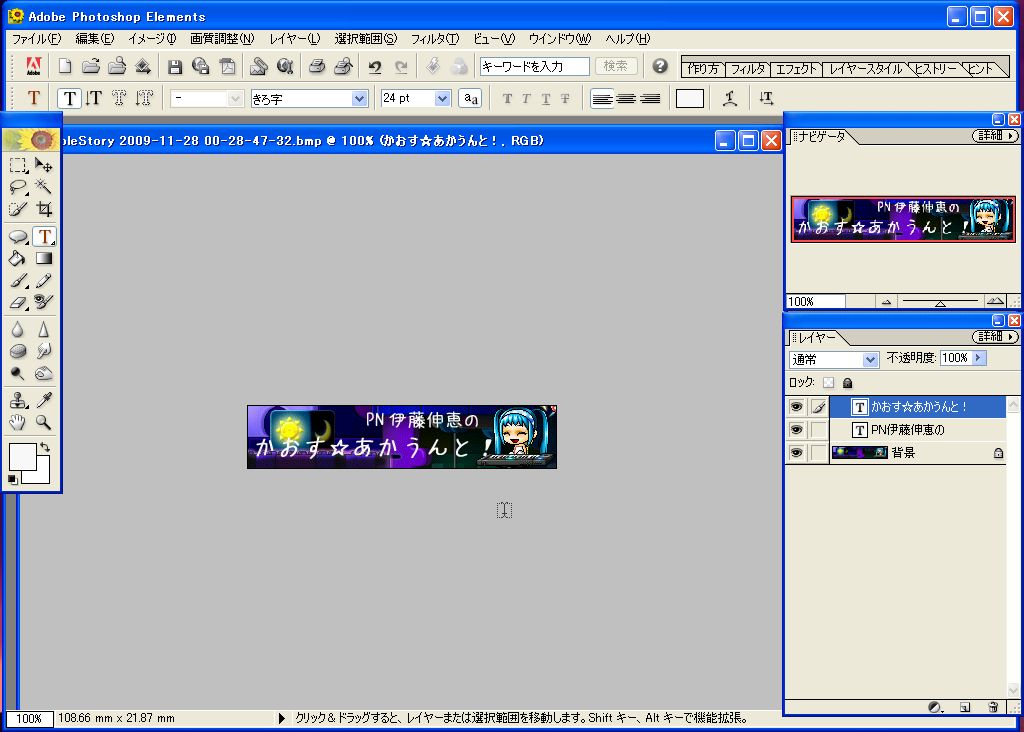Viewport: 1024px width, 732px height.
Task: Open the font family dropdown きろ字
Action: (x=359, y=99)
